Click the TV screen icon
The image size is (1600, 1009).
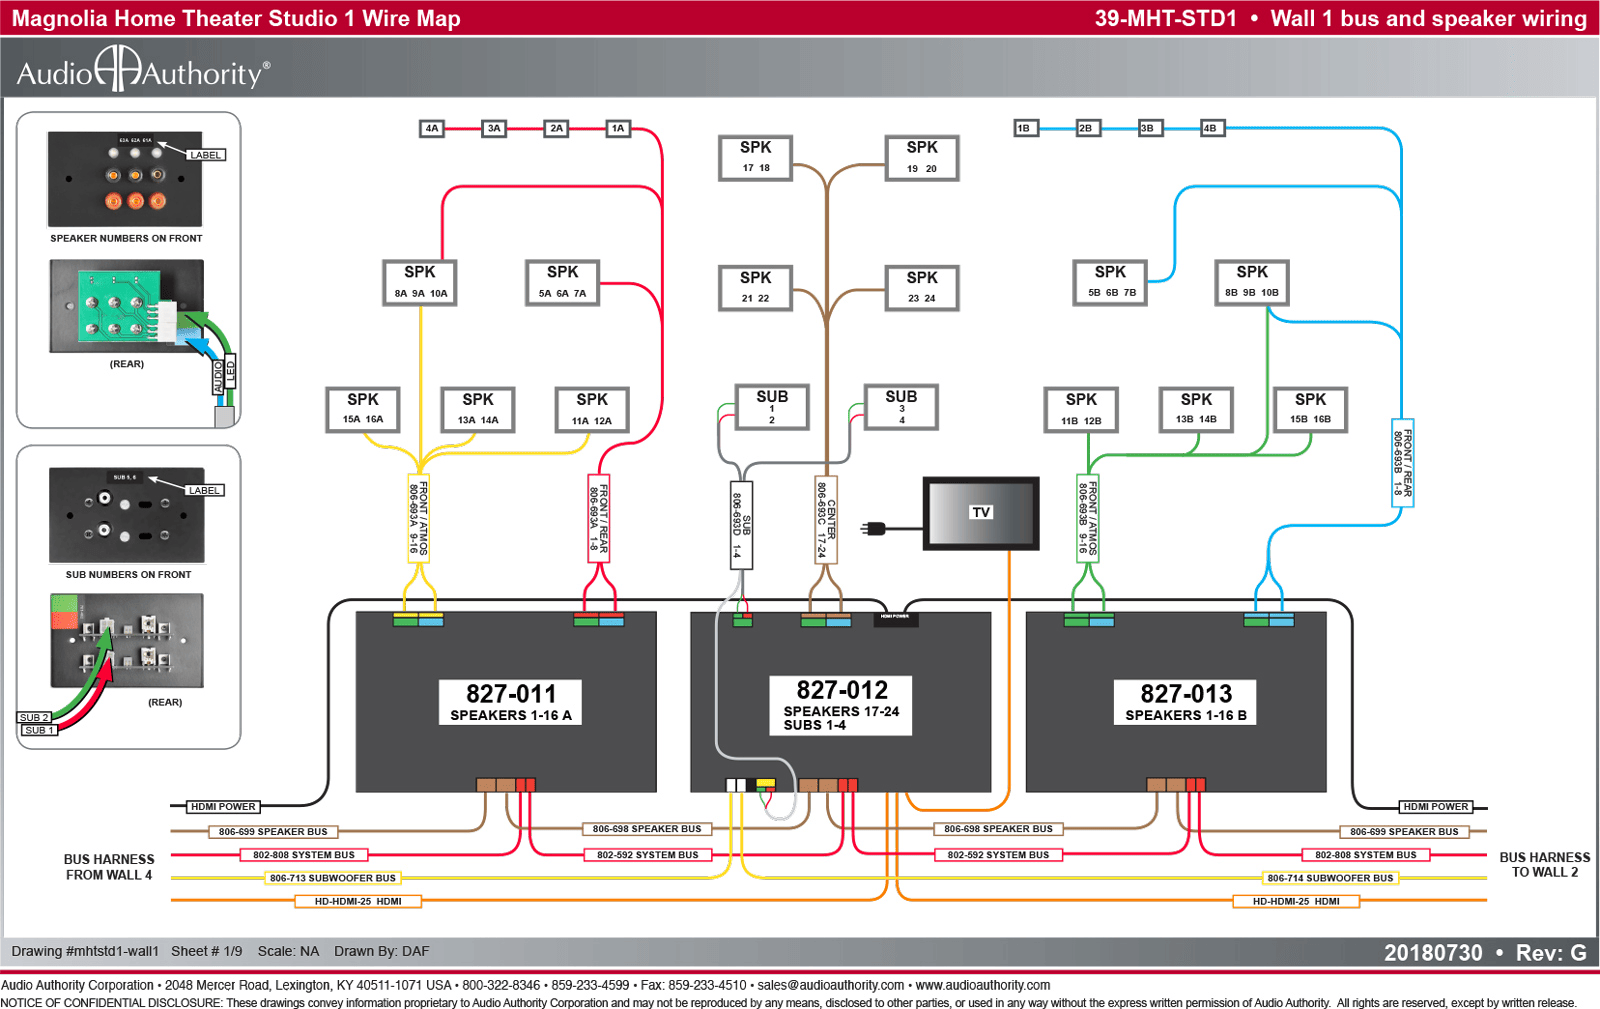click(x=980, y=513)
